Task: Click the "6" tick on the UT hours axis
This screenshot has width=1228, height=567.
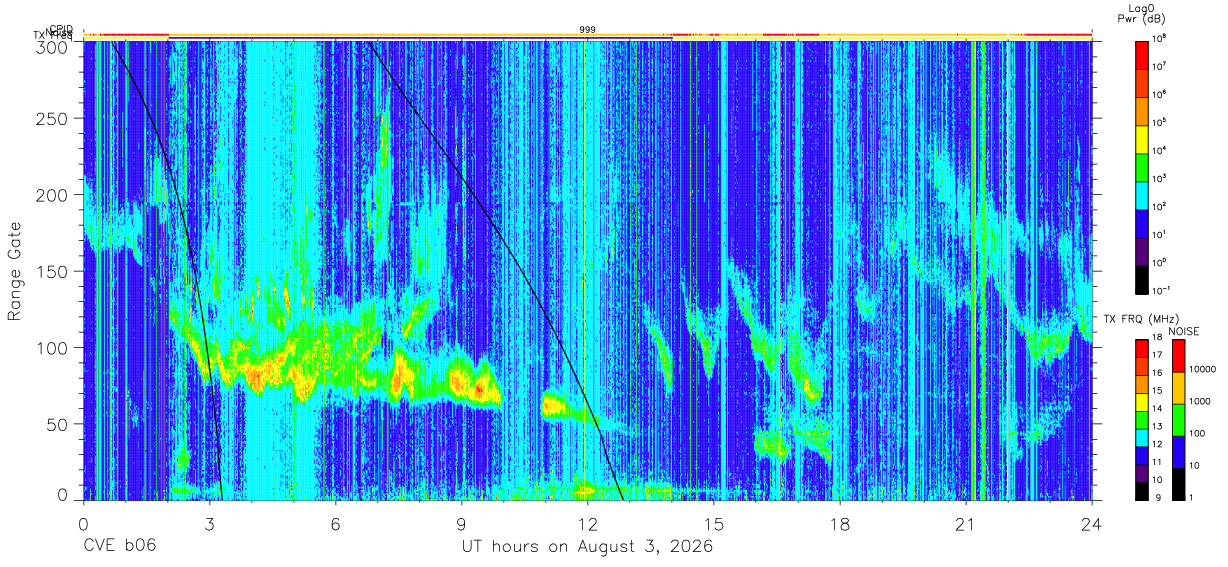Action: pyautogui.click(x=336, y=524)
